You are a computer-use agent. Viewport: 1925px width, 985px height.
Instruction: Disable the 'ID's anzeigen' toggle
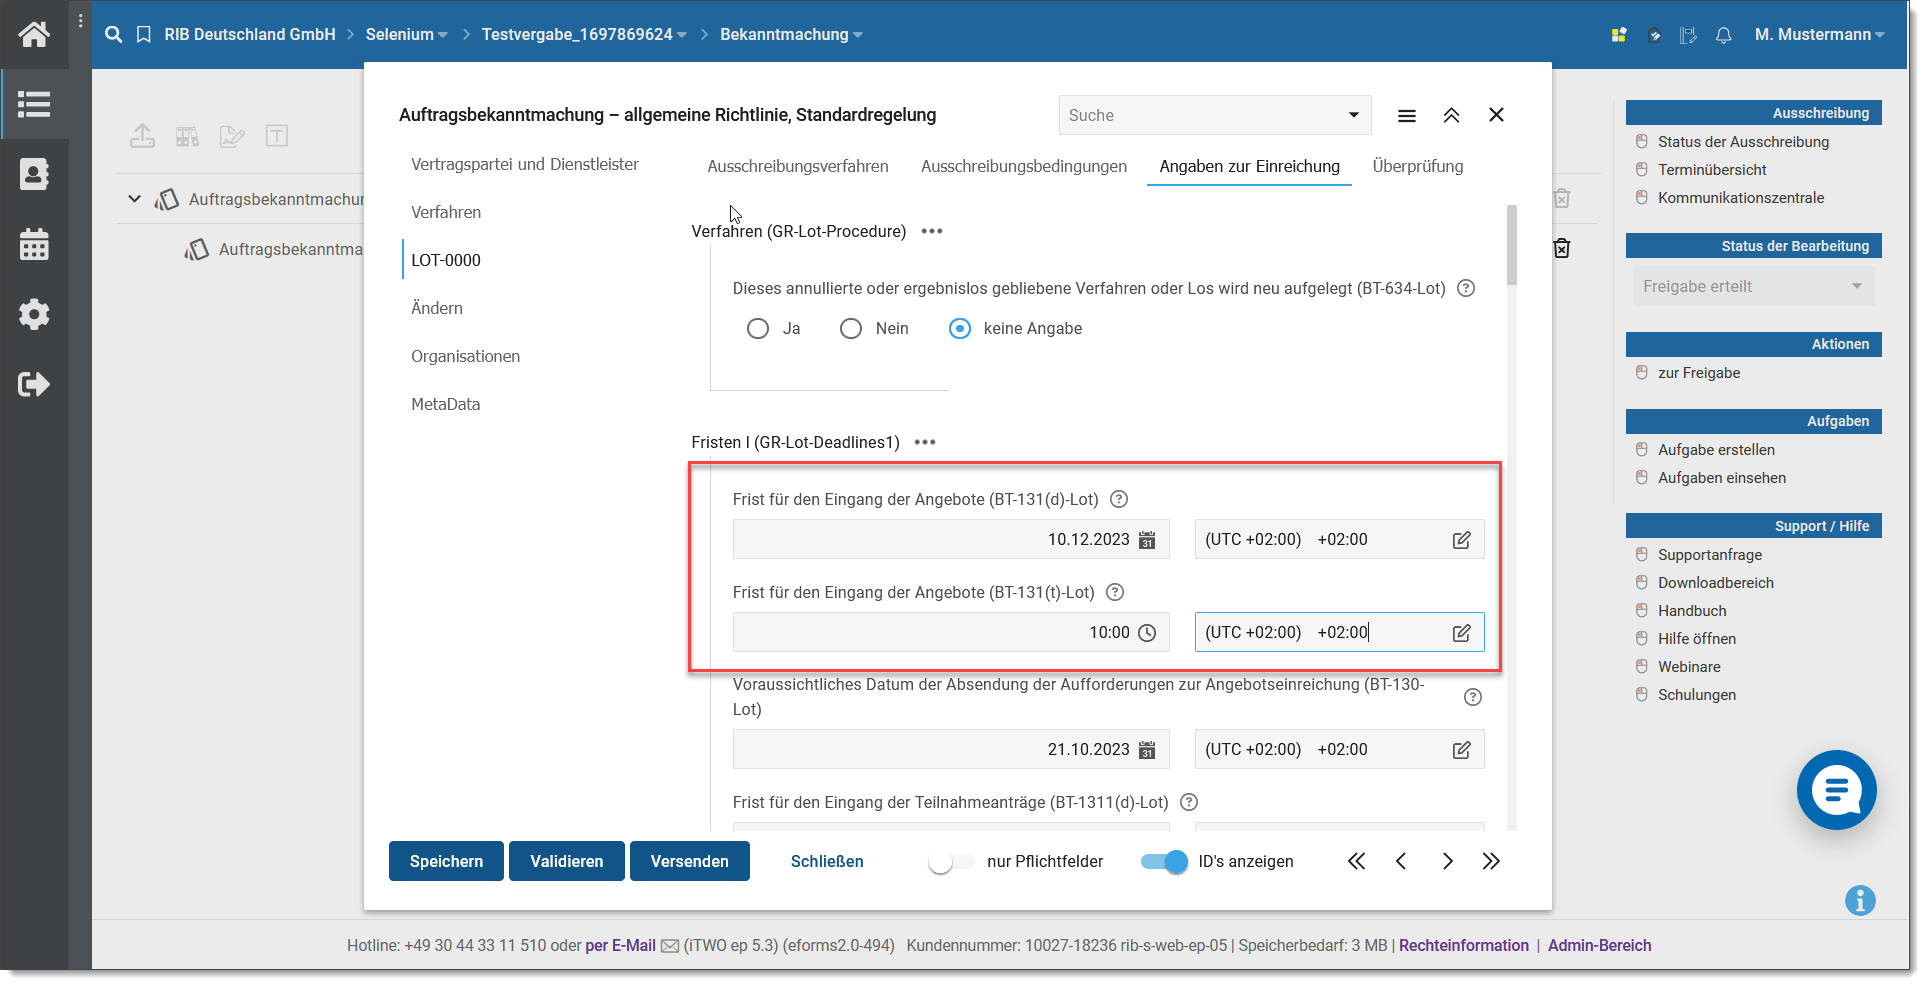tap(1165, 862)
